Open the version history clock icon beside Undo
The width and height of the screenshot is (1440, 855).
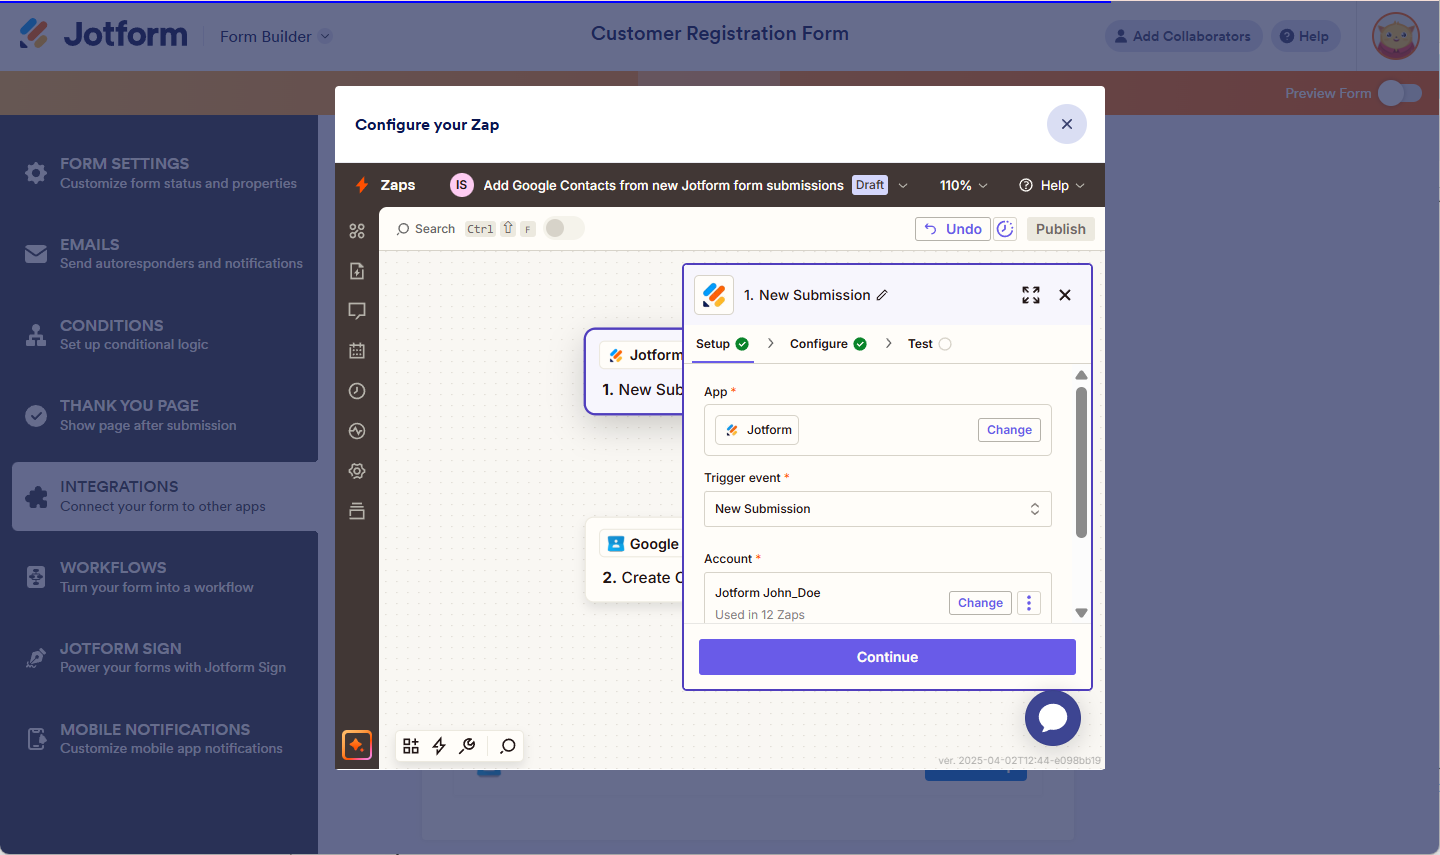point(1005,229)
